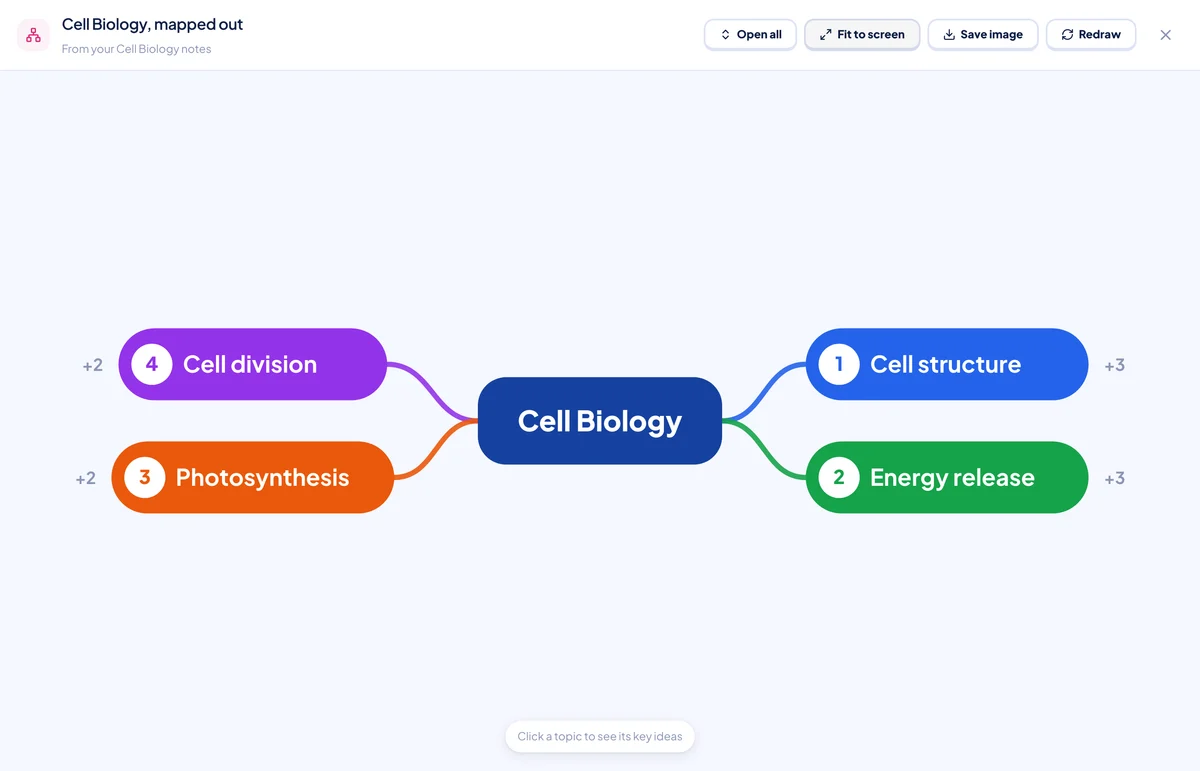Click the title "Cell Biology, mapped out"
Viewport: 1200px width, 771px height.
[x=152, y=24]
